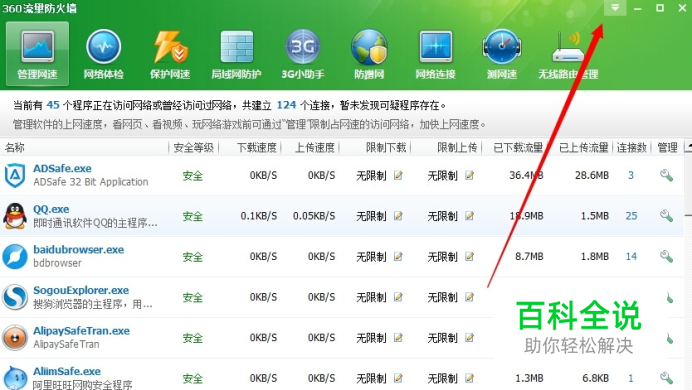Click the Sogou Explorer program icon
Viewport: 692px width, 390px height.
click(x=15, y=297)
